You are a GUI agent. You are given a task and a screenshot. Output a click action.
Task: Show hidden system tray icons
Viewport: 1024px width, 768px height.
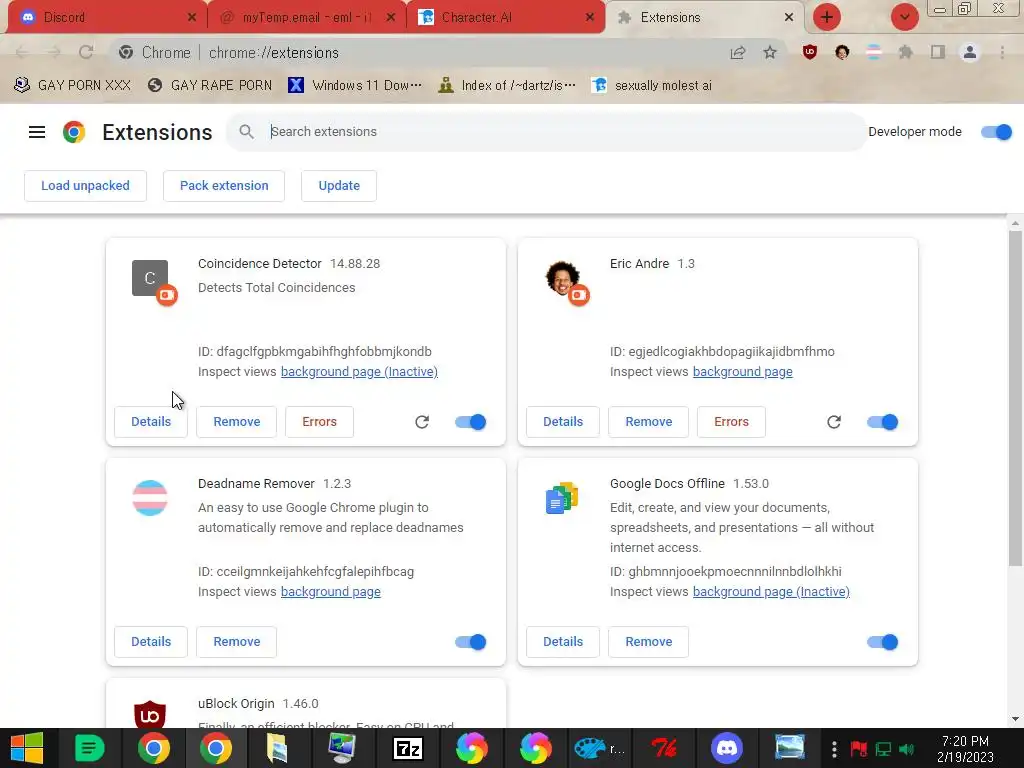click(x=834, y=748)
